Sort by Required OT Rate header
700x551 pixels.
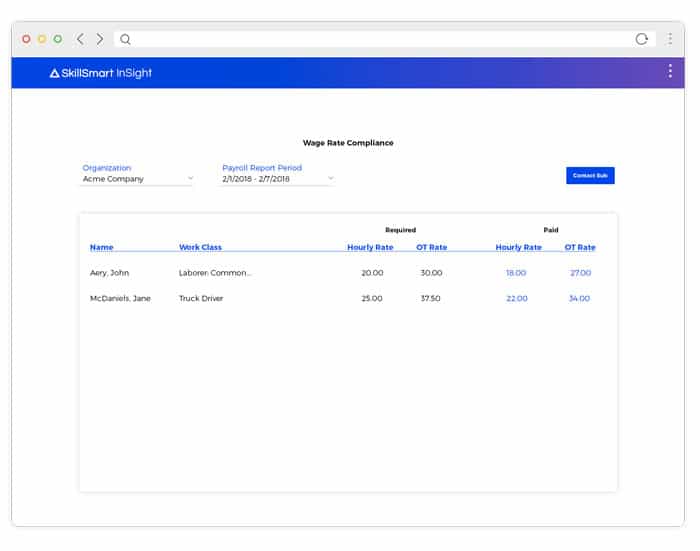[x=432, y=247]
